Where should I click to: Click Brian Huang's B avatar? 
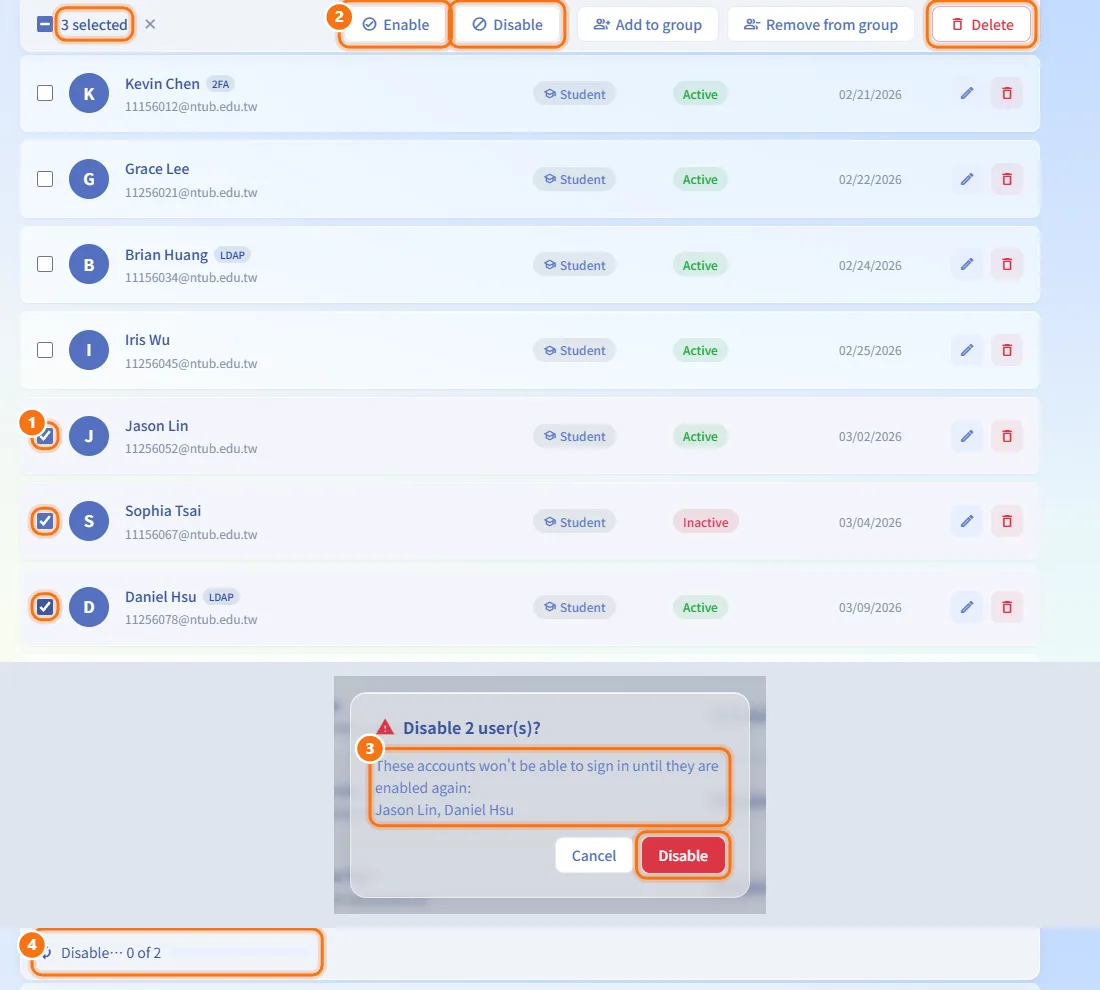click(89, 265)
